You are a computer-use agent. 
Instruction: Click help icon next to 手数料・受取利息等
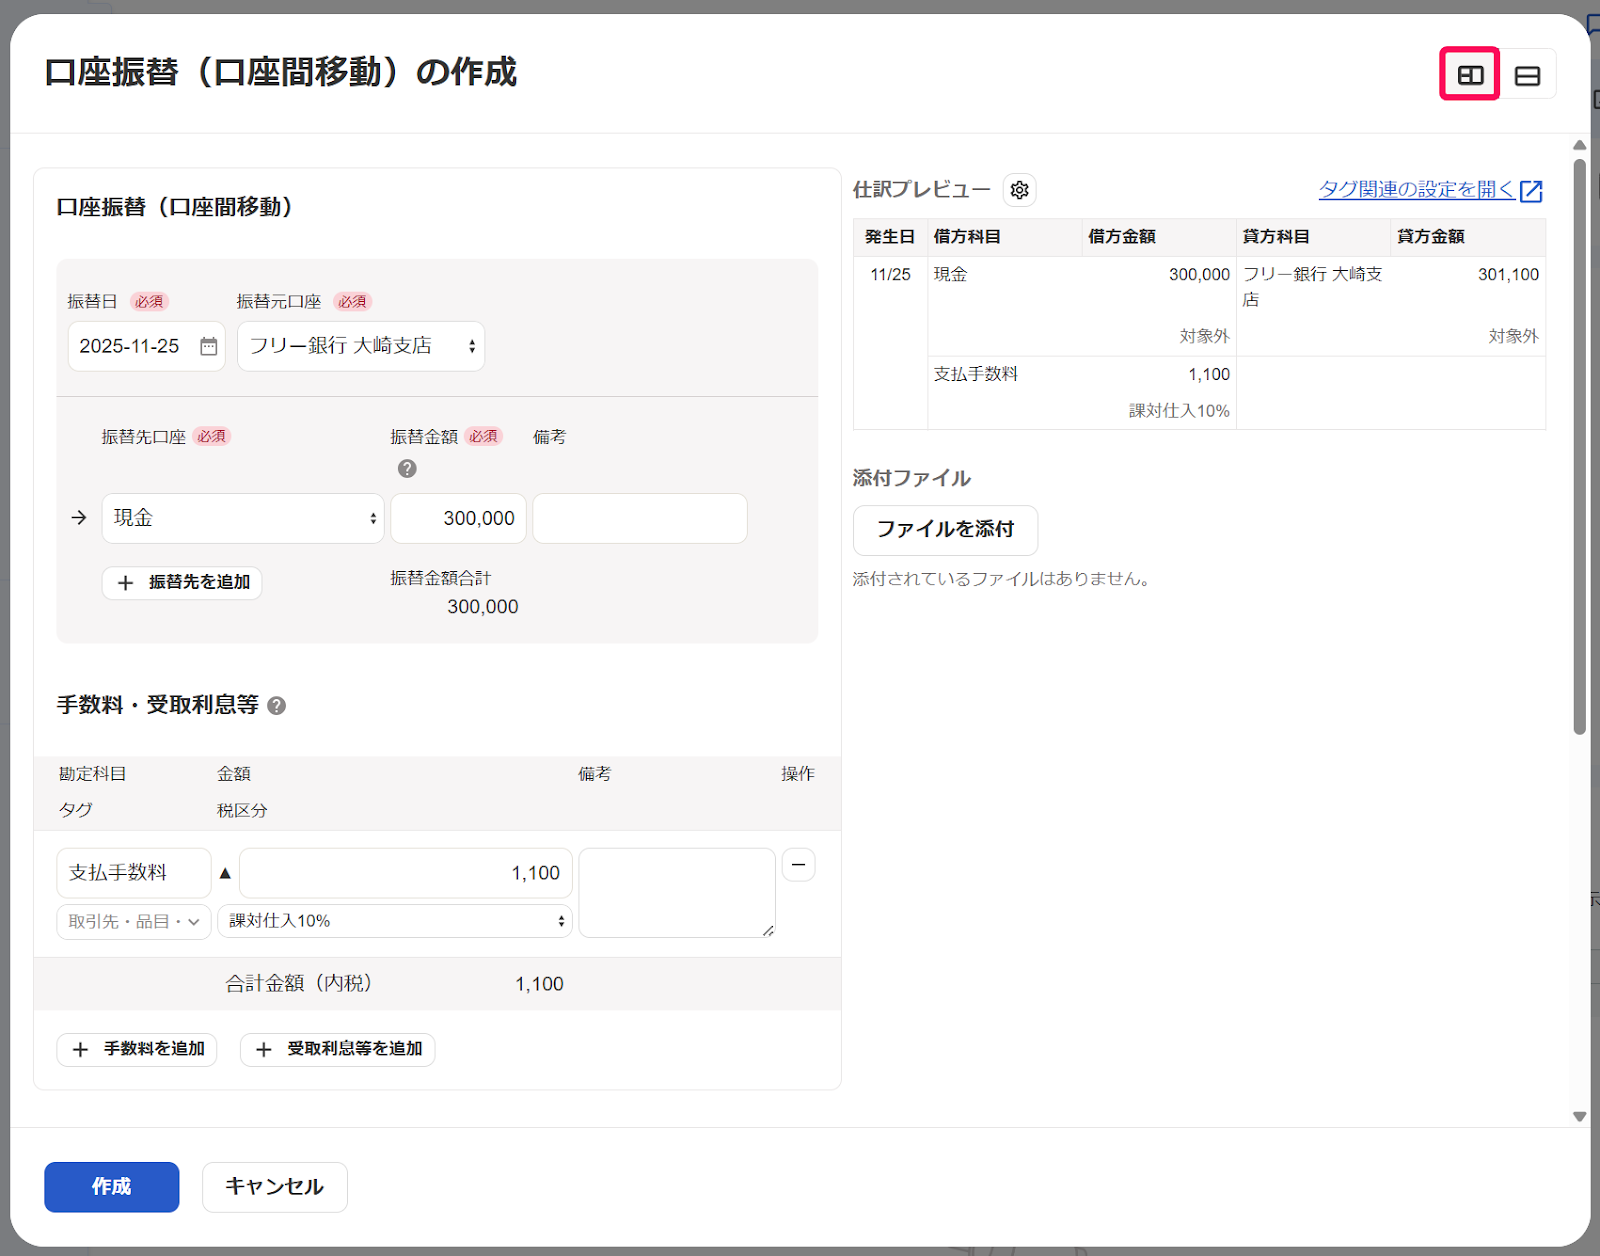point(277,706)
